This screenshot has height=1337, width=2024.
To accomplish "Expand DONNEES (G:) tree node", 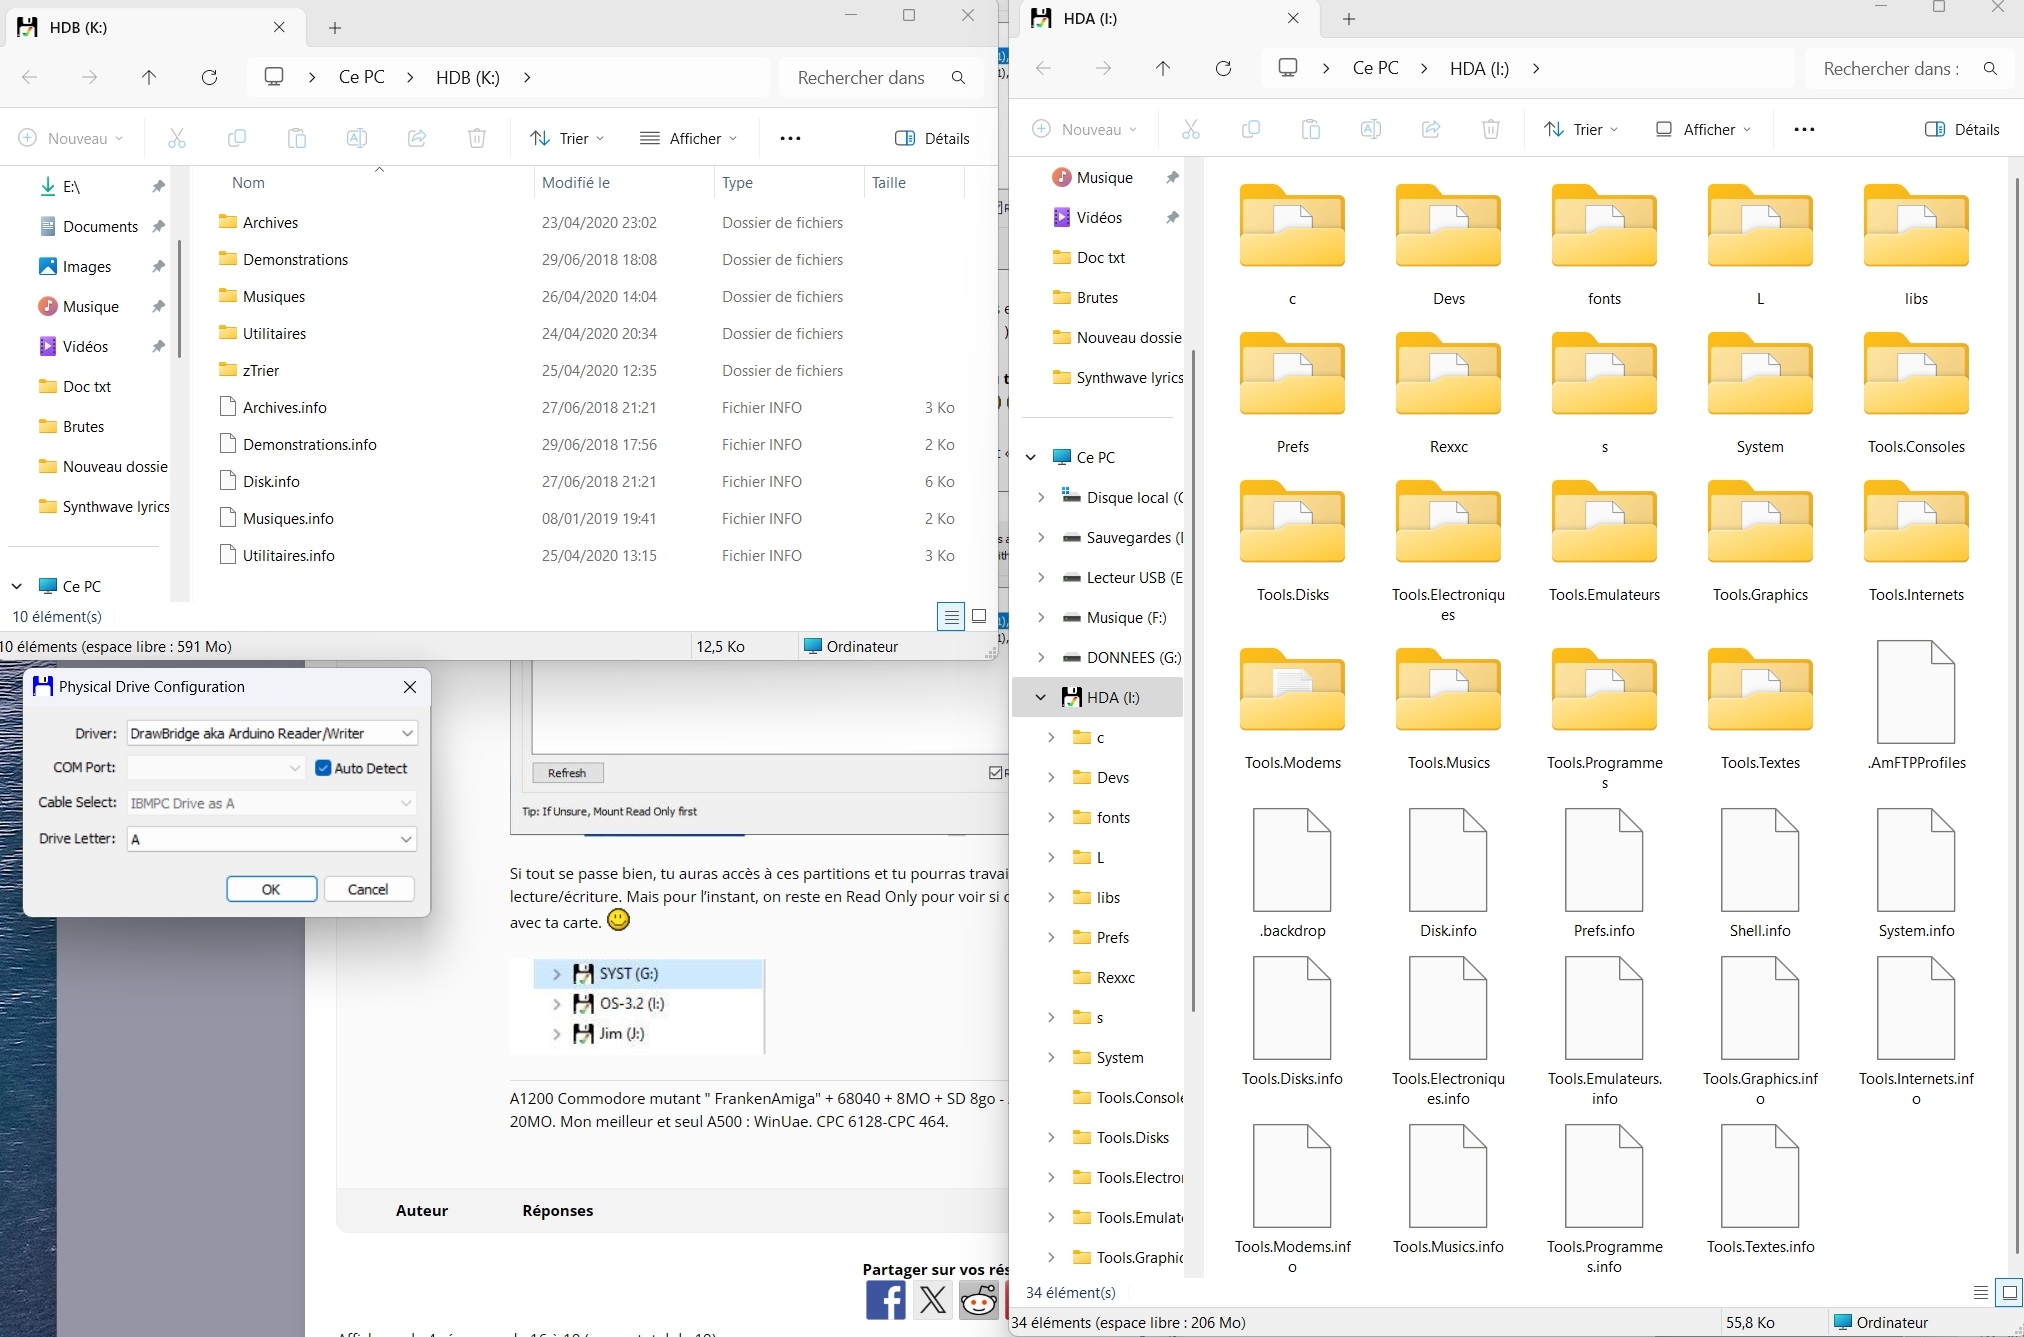I will click(1040, 657).
